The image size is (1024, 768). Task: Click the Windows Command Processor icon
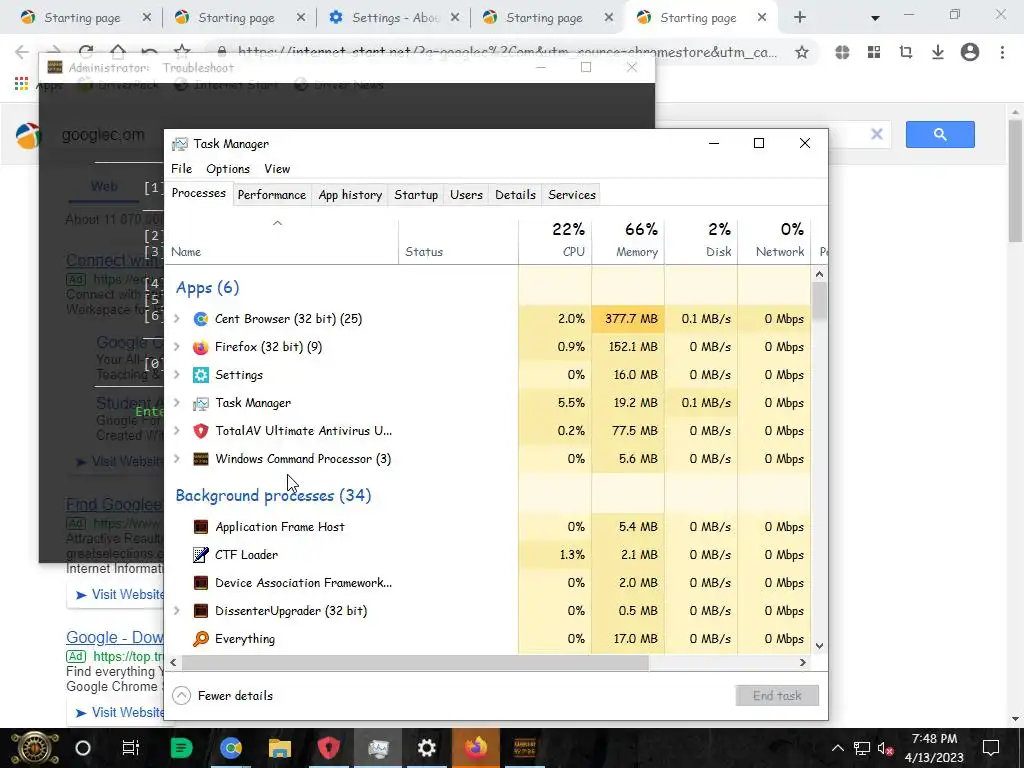pyautogui.click(x=200, y=459)
